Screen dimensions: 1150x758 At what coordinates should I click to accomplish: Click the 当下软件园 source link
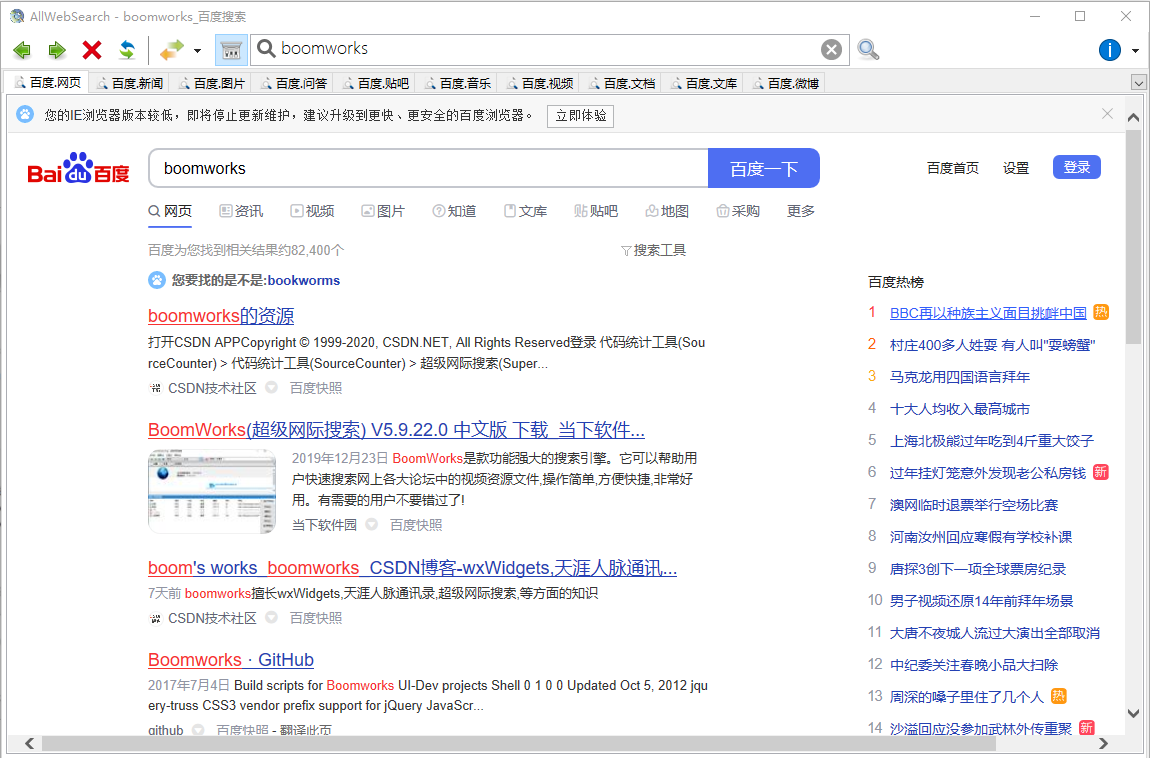coord(324,525)
